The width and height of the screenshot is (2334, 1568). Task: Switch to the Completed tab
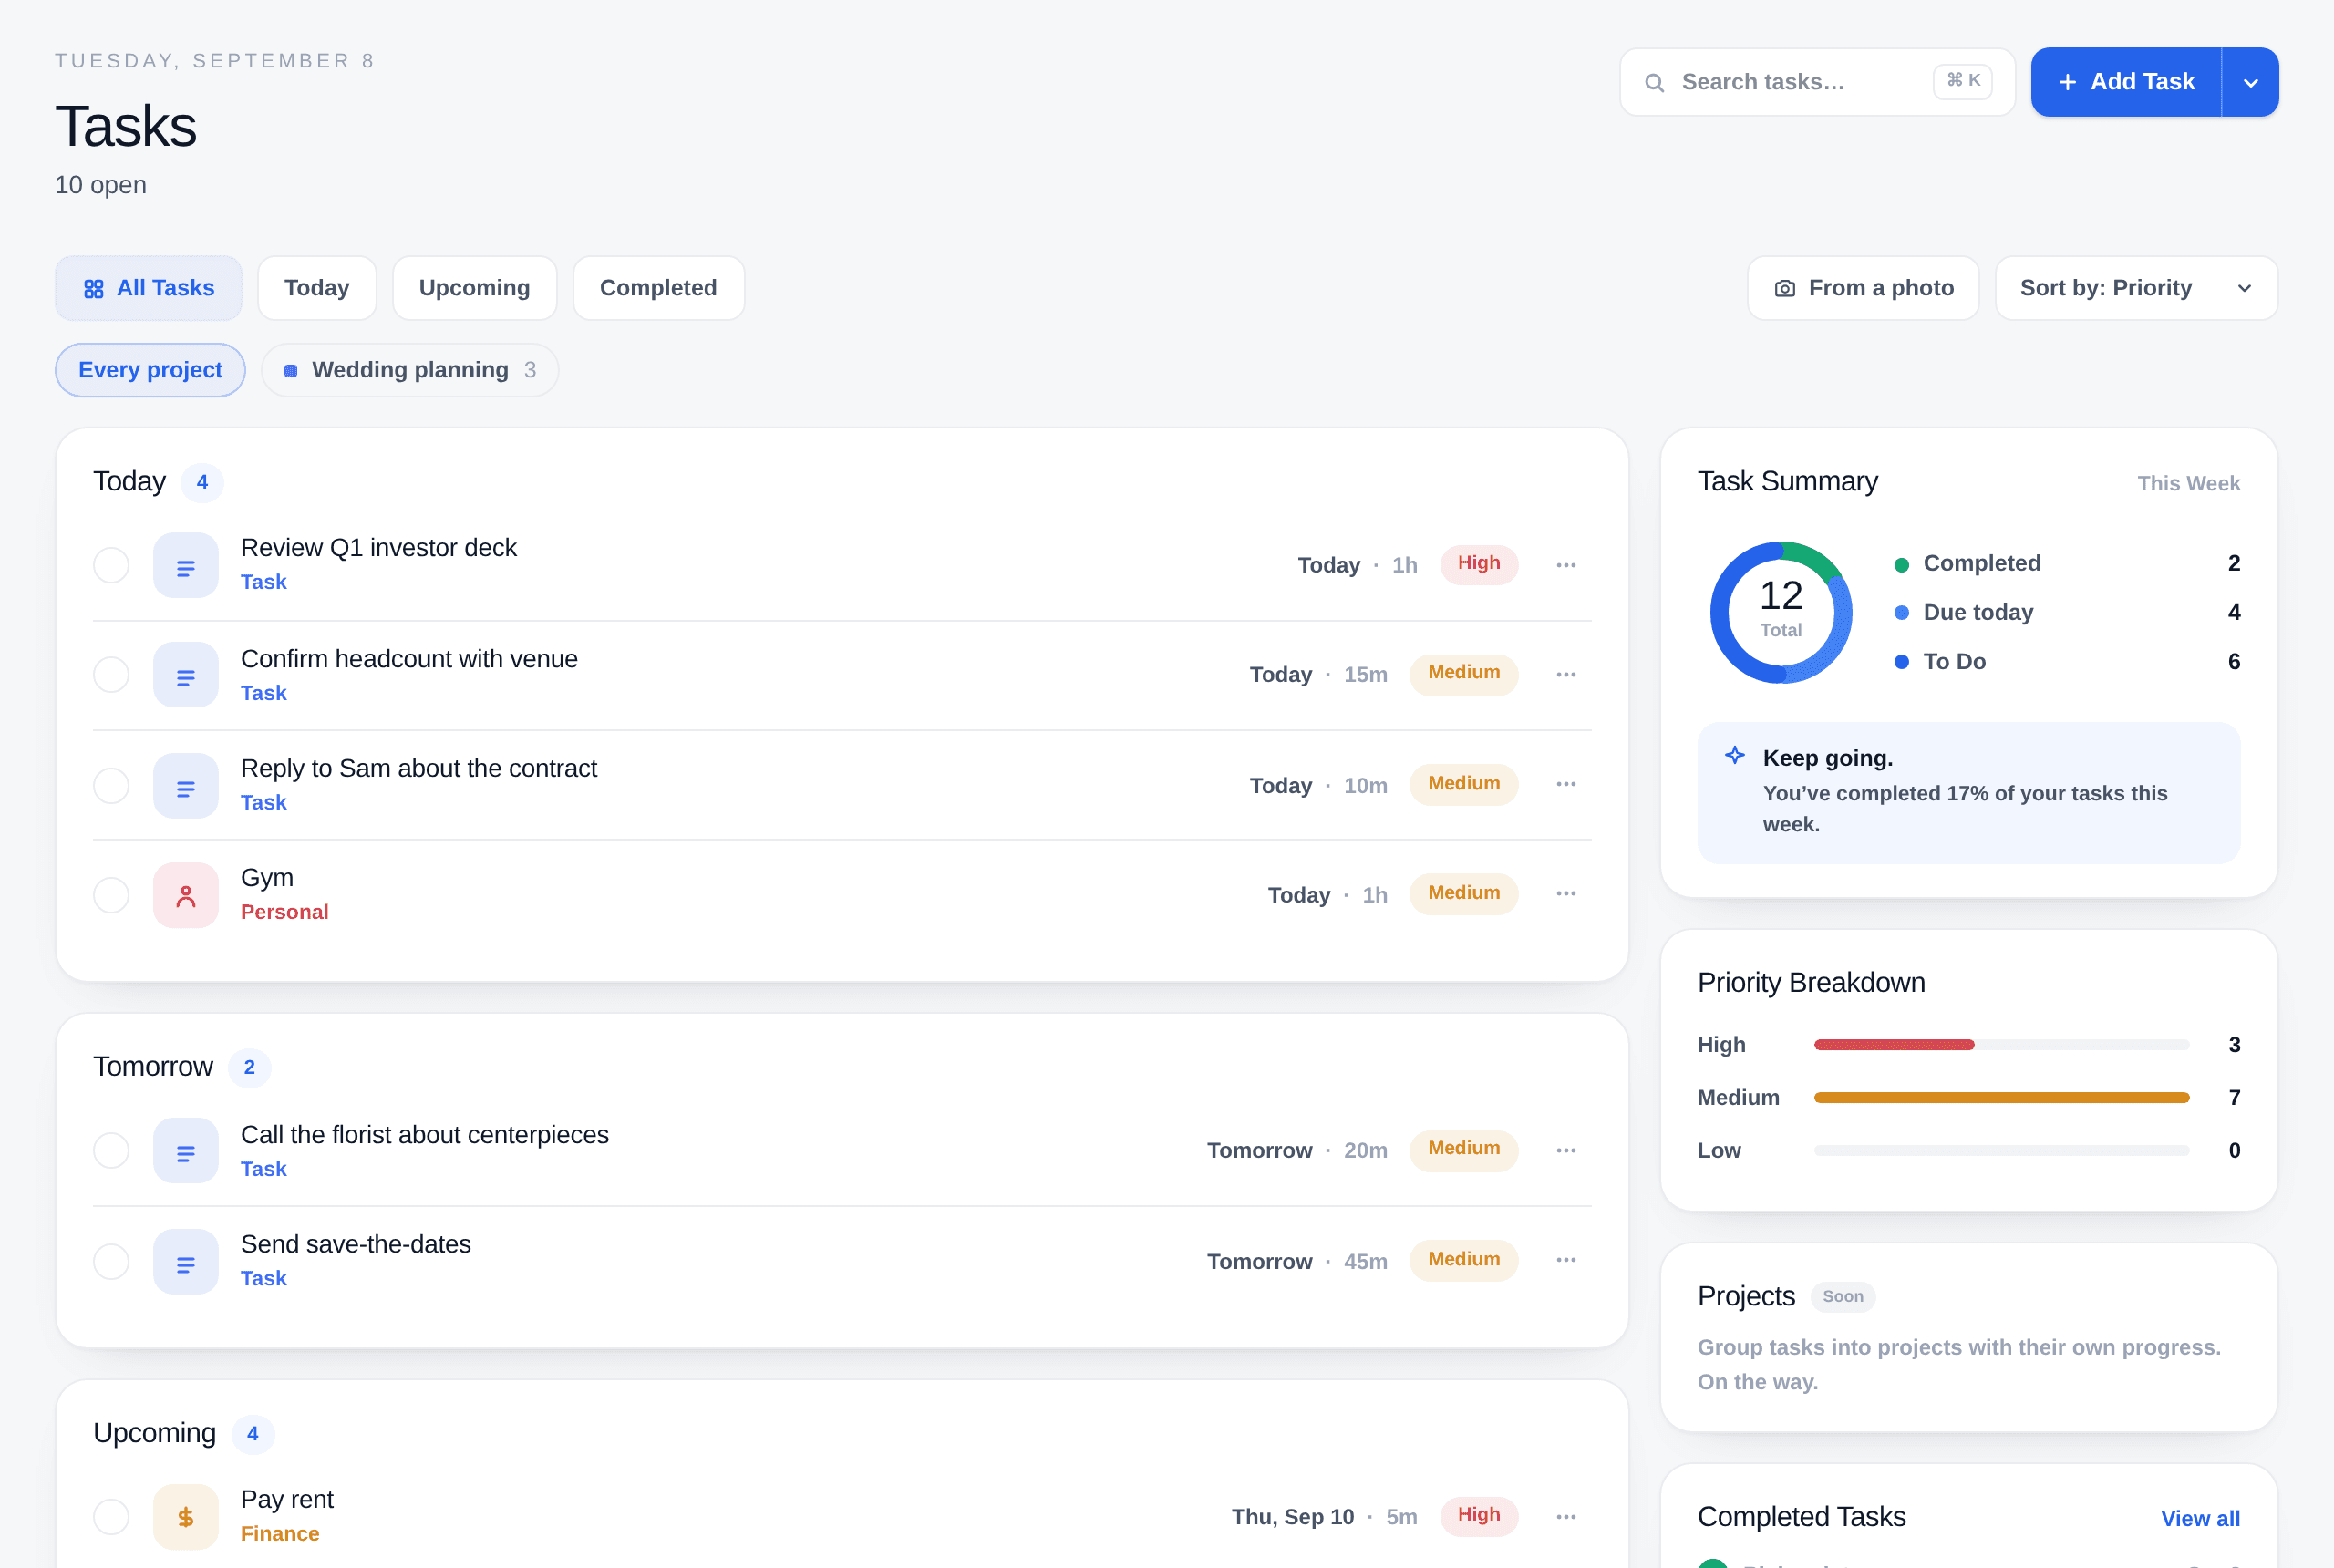pyautogui.click(x=658, y=289)
